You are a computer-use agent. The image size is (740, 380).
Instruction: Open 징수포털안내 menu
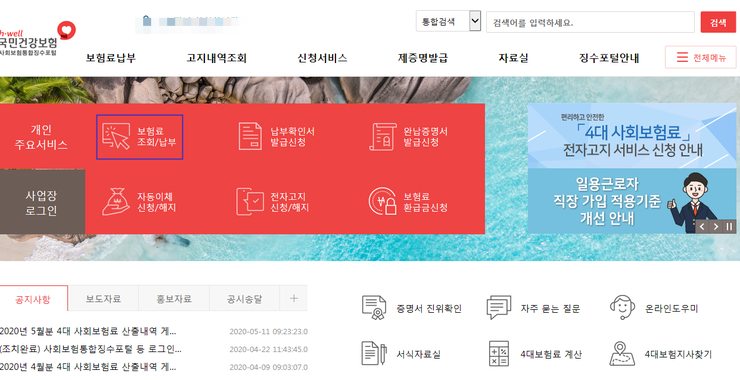click(609, 58)
